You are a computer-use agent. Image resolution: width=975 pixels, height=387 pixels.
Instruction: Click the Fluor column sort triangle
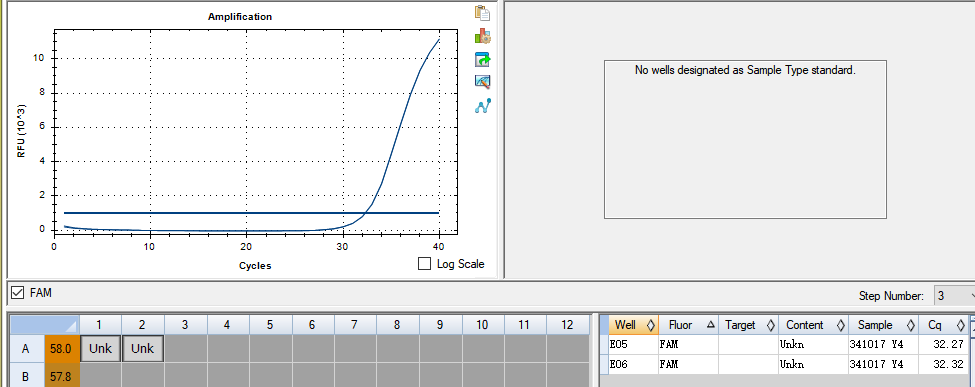point(711,325)
